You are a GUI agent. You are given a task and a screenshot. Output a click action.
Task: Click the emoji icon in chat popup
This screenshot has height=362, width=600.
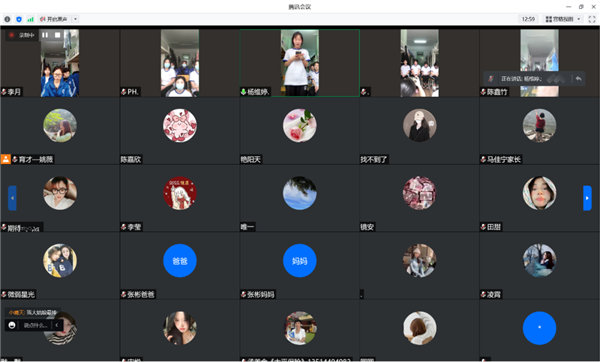[12, 325]
